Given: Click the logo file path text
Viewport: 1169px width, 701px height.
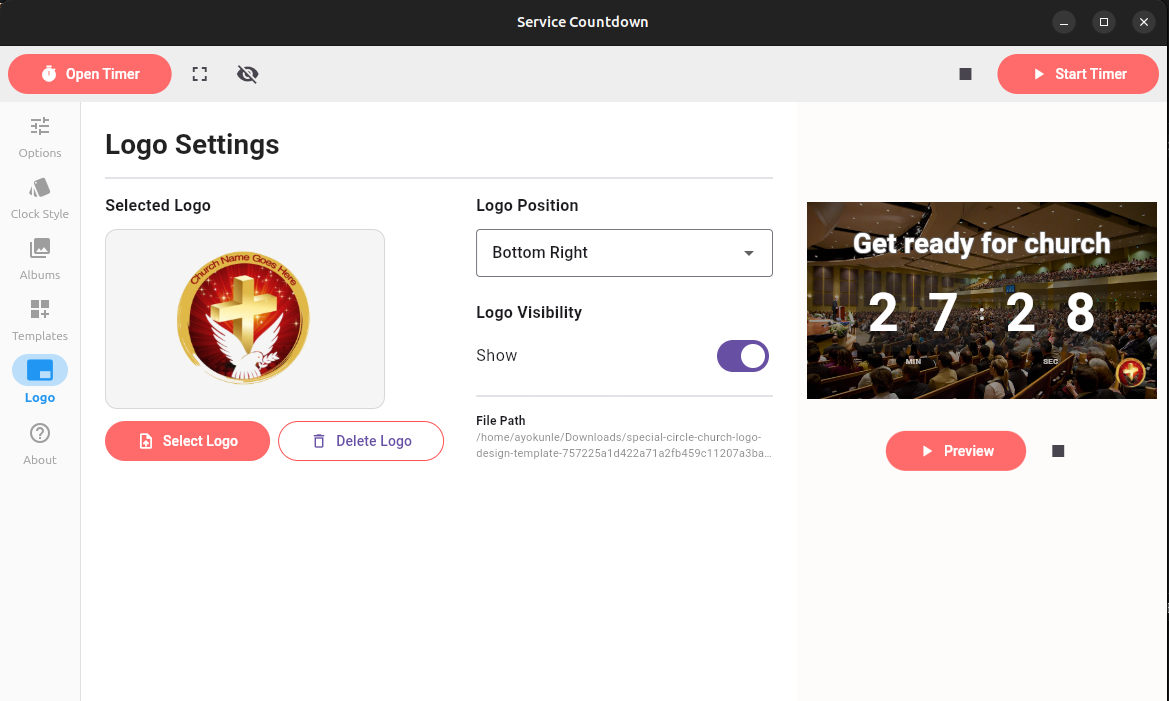Looking at the screenshot, I should click(x=624, y=445).
